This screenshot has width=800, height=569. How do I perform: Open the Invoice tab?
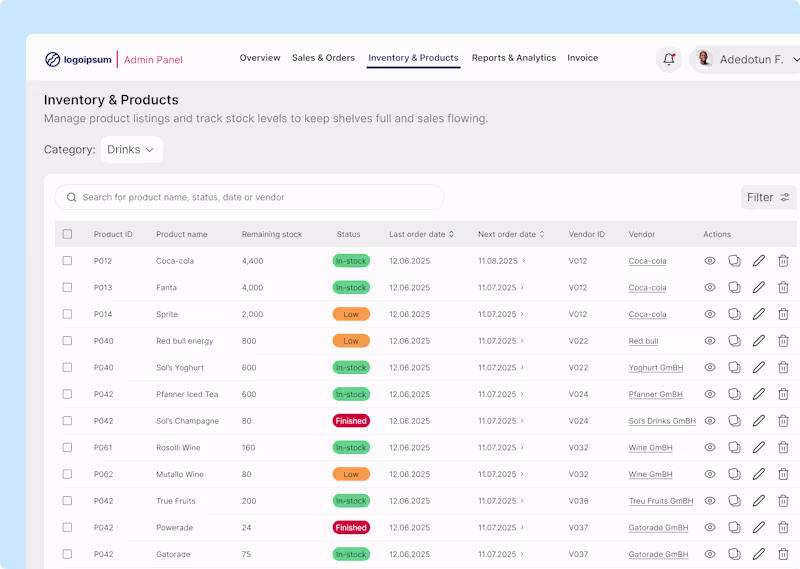[x=583, y=58]
